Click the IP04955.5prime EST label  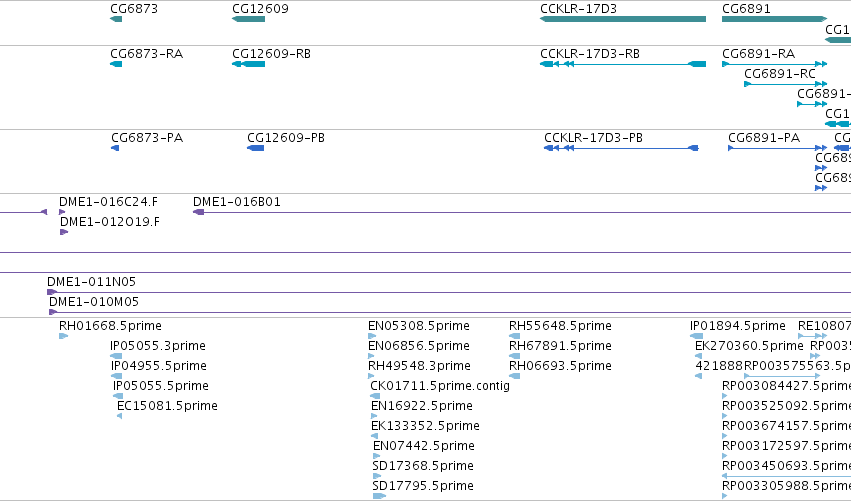coord(158,366)
